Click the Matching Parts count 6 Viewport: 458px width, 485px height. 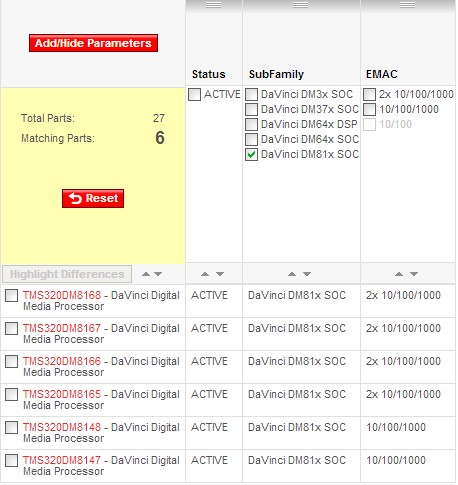[x=160, y=138]
